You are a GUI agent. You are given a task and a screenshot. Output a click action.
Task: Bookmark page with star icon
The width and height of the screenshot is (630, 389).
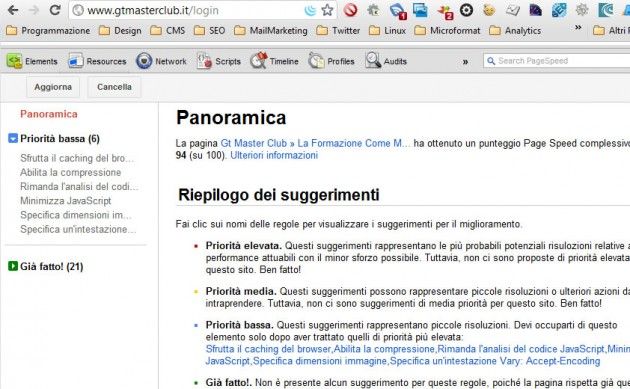tap(327, 10)
